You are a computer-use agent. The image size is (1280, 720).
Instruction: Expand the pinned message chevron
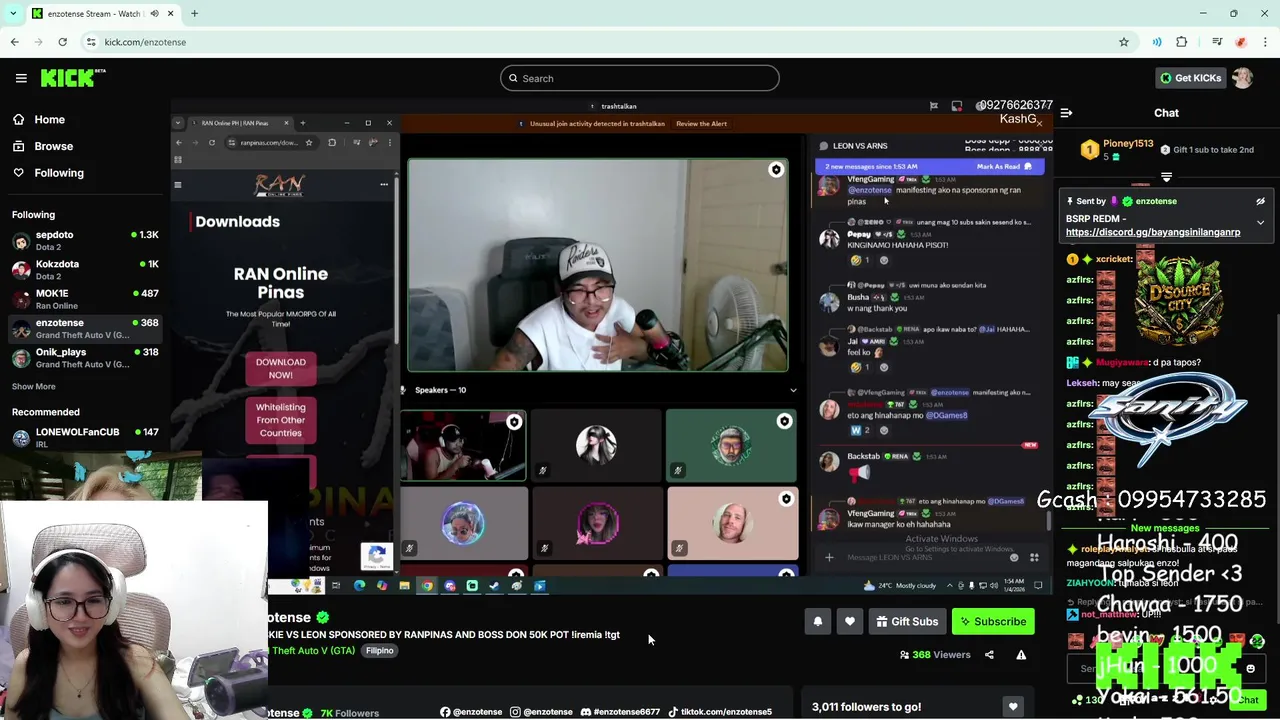(1260, 222)
